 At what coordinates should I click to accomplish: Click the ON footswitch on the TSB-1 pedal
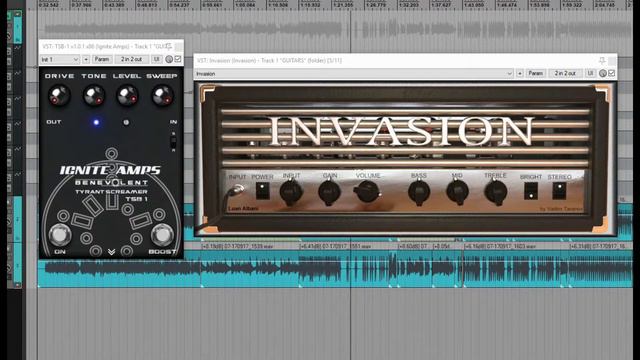click(60, 235)
